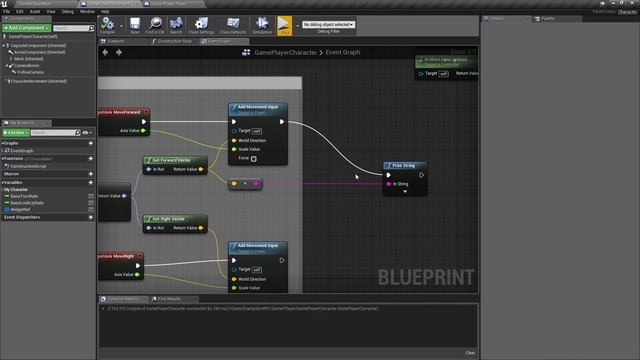Click the Find in CB magnifier icon
The width and height of the screenshot is (640, 360).
(155, 24)
